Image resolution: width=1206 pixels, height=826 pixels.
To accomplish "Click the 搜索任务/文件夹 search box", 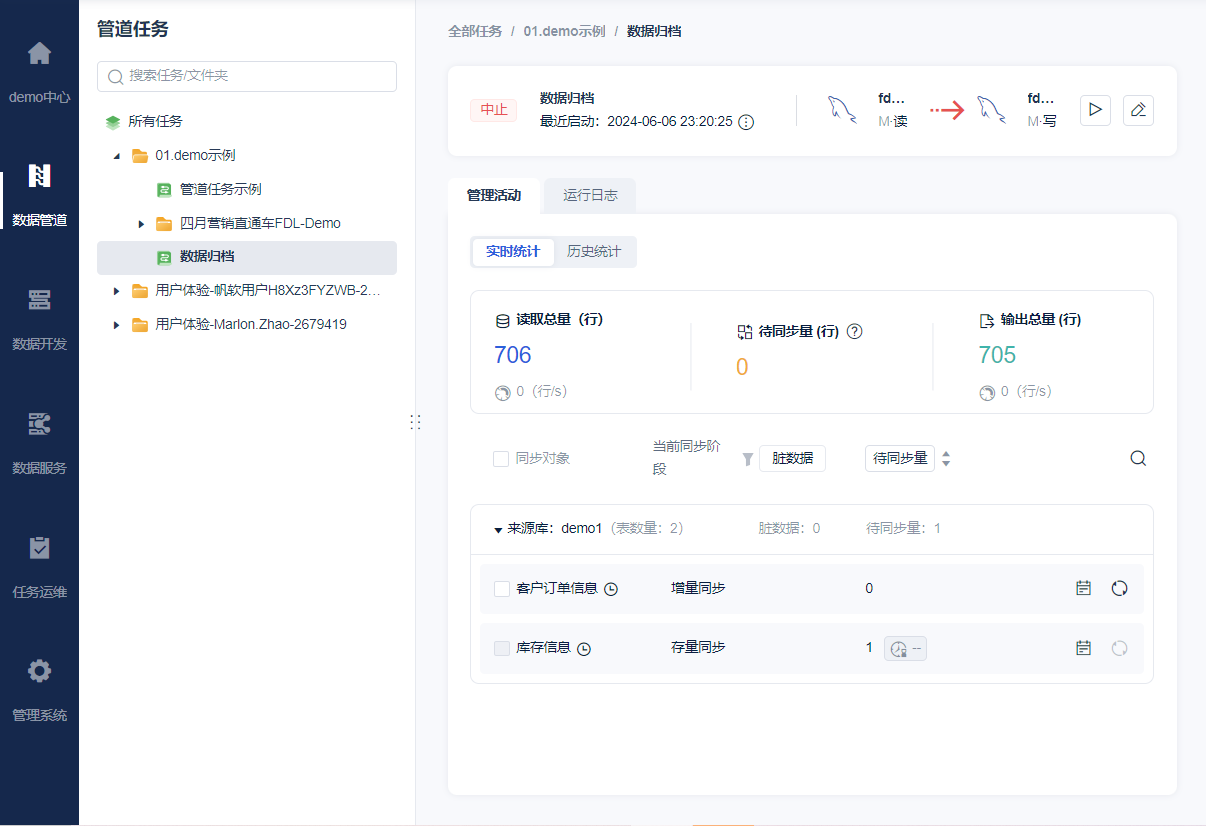I will tap(247, 76).
